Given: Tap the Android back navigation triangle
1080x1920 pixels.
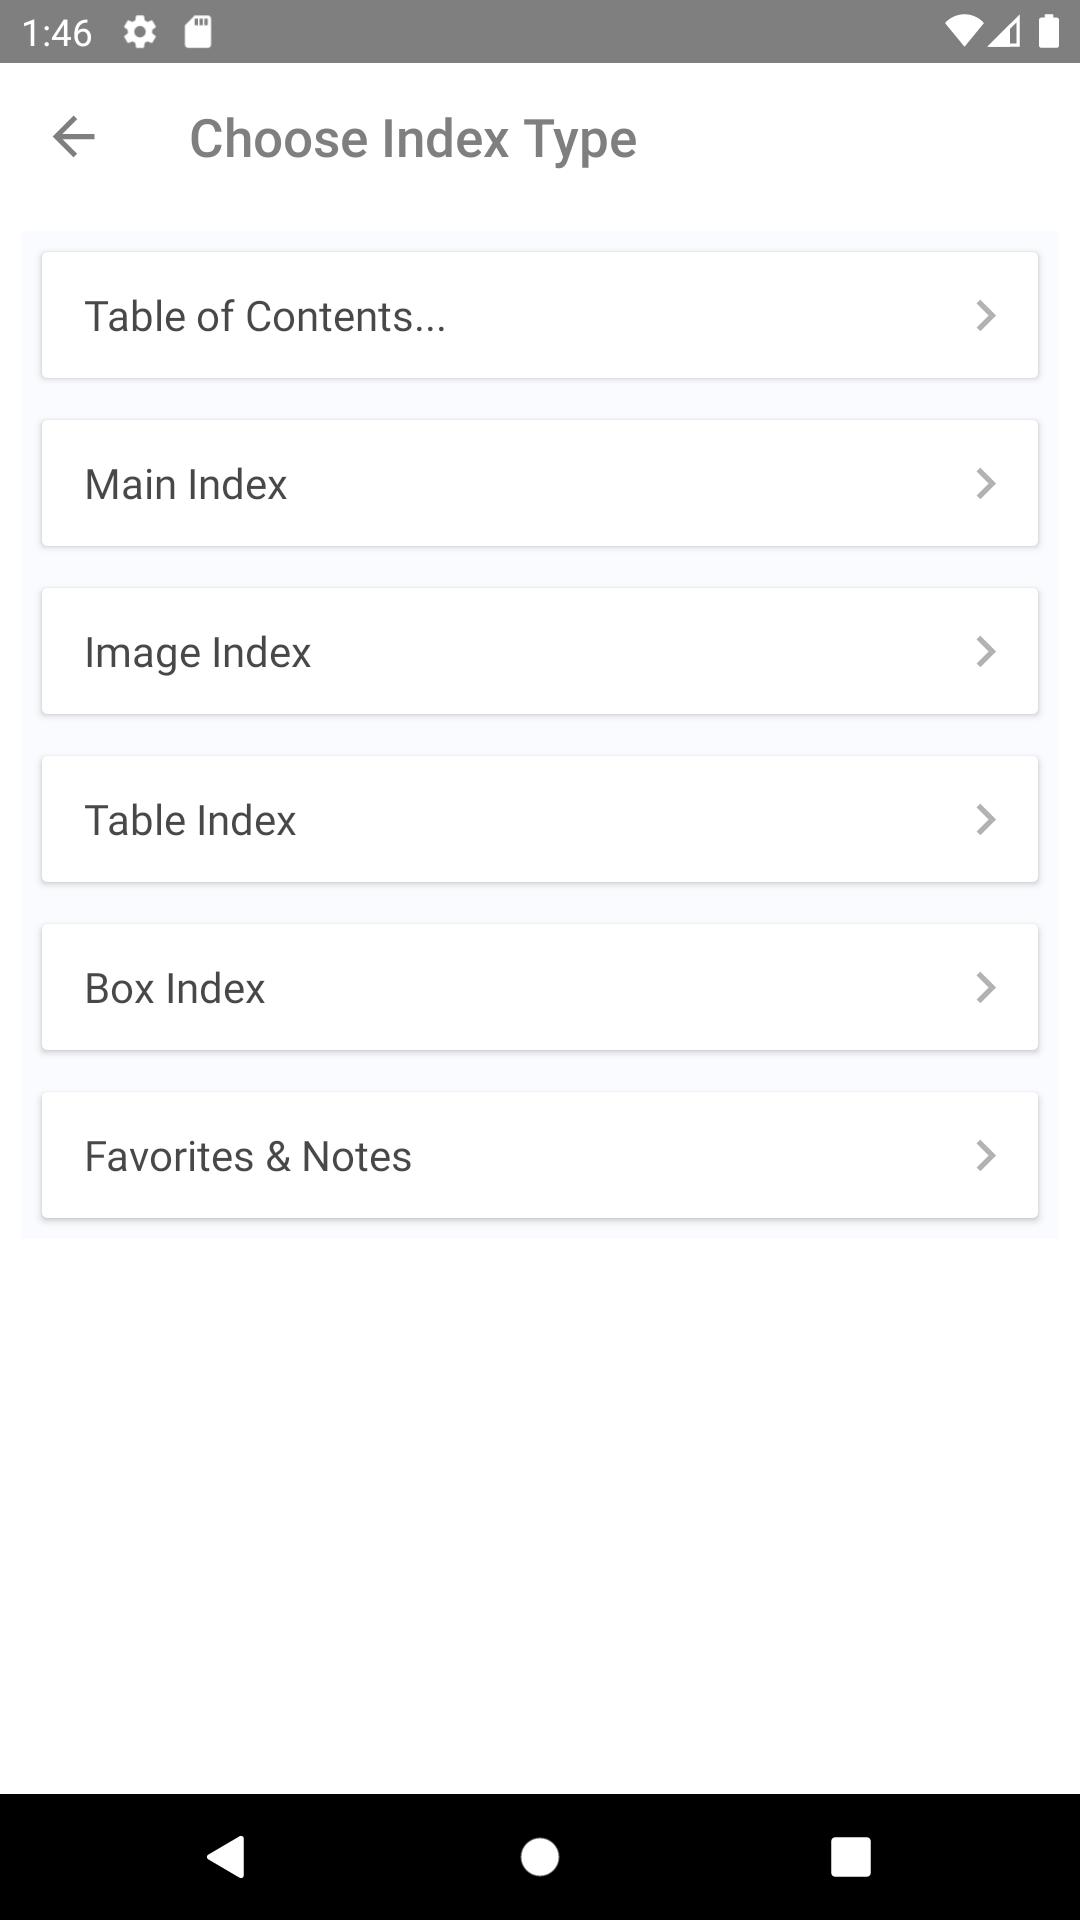Looking at the screenshot, I should 226,1857.
